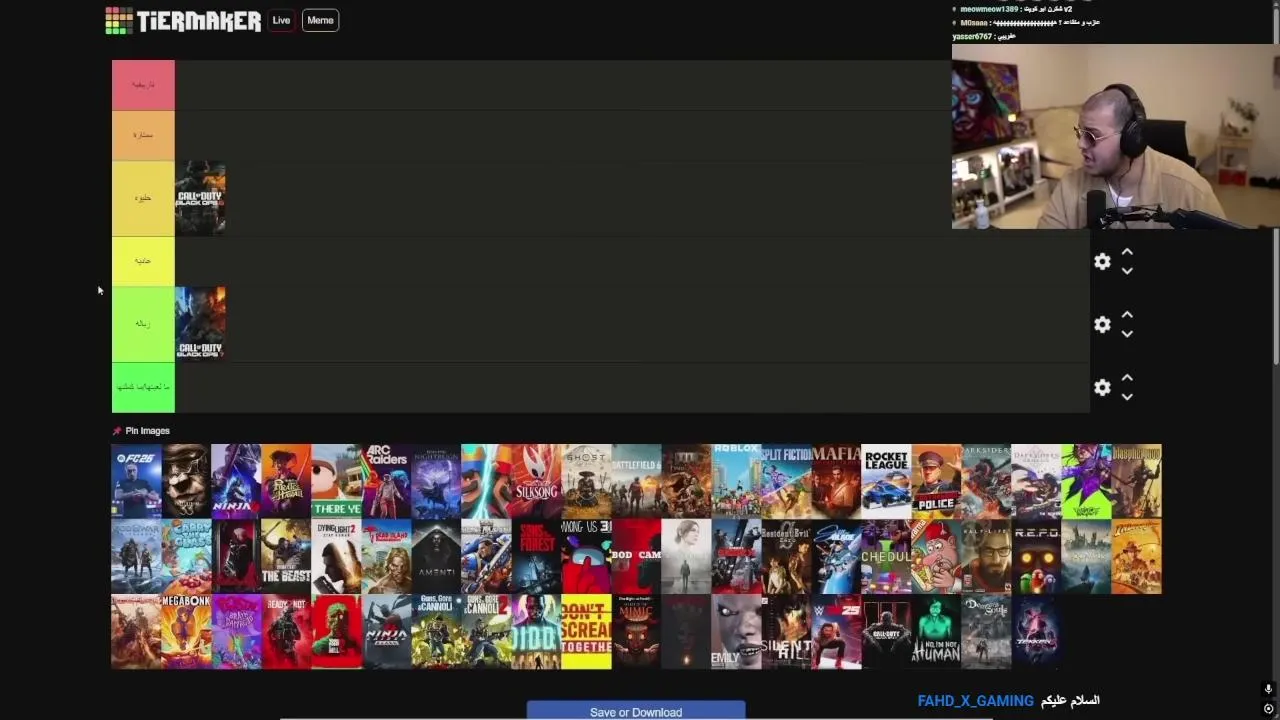Click the orange tier label
Screen dimensions: 1280x720
143,135
